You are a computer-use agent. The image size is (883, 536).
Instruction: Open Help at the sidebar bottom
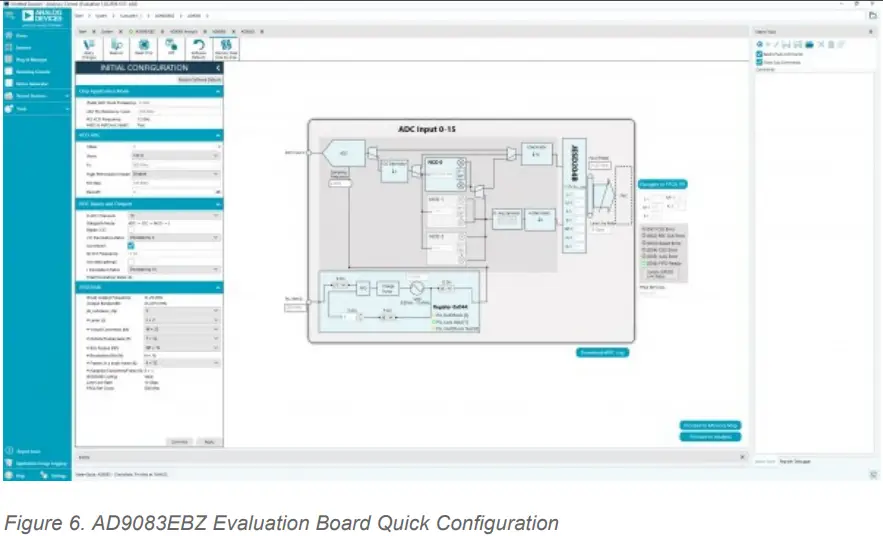tap(20, 476)
